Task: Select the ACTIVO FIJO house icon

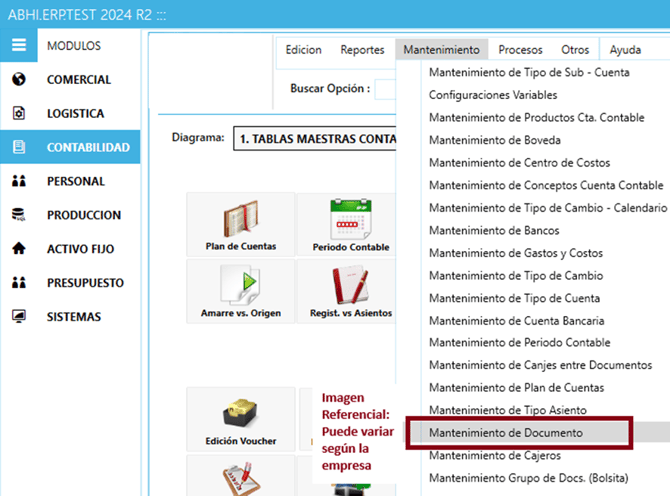Action: pos(19,249)
